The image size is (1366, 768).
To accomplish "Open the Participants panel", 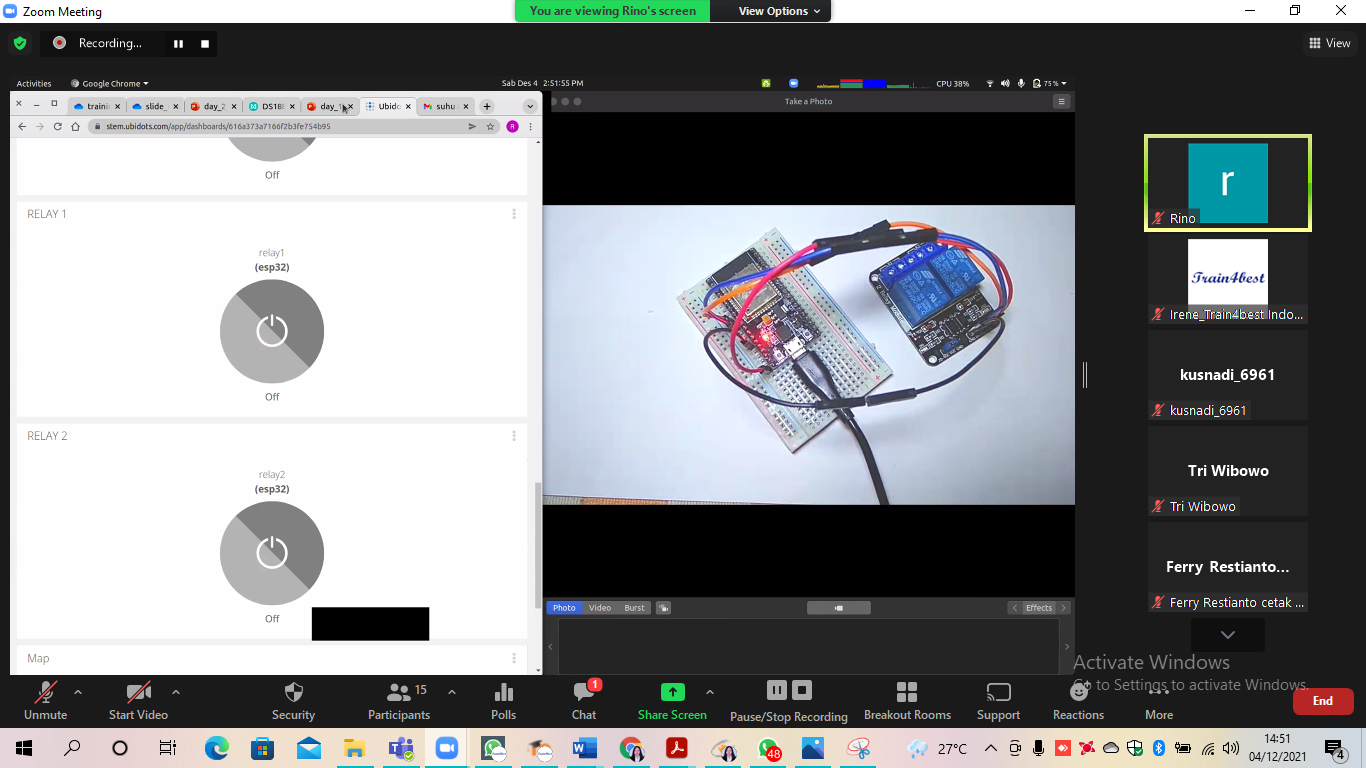I will [x=399, y=693].
